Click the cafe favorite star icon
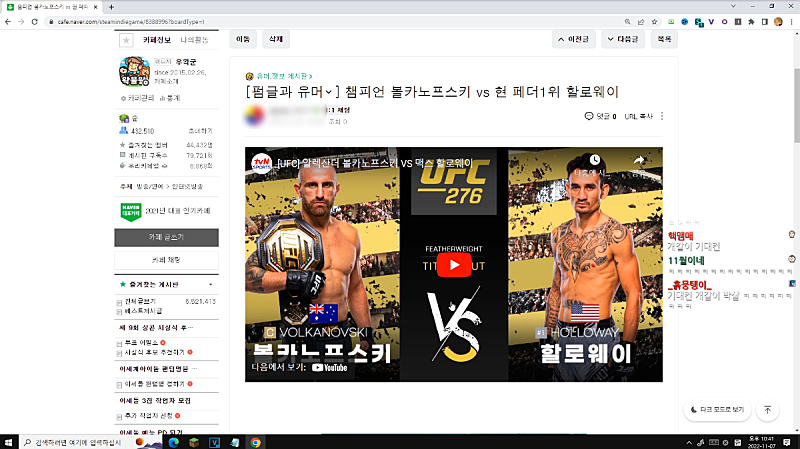The image size is (800, 449). tap(126, 40)
